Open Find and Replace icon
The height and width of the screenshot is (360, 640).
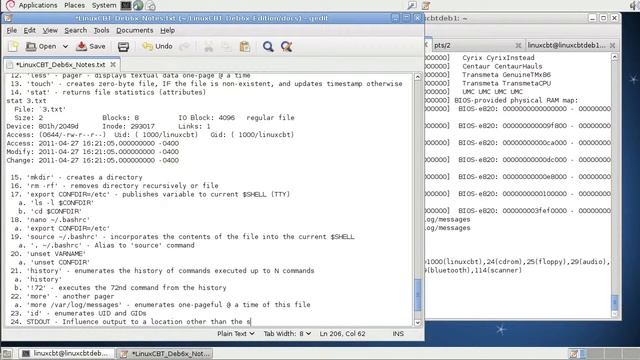coord(286,47)
